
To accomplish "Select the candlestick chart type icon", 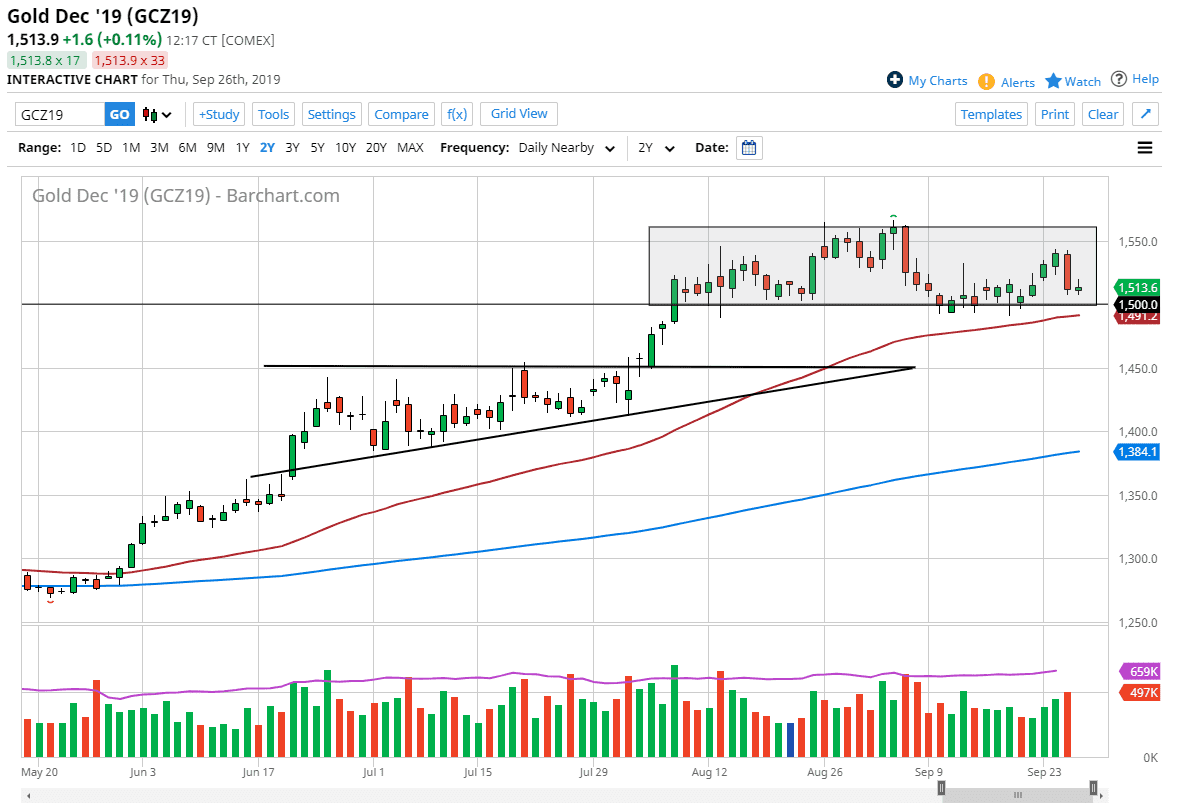I will [148, 114].
